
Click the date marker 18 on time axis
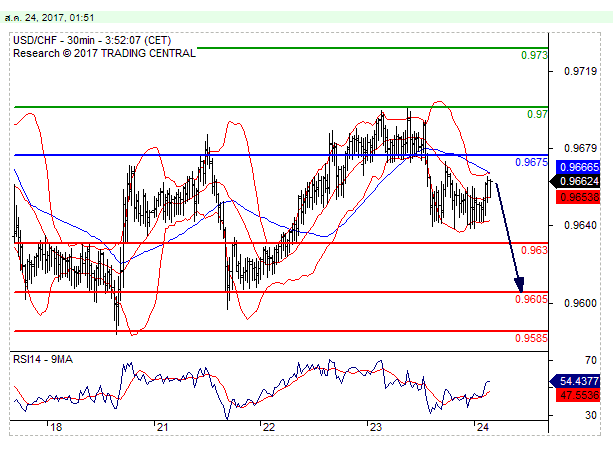click(56, 427)
